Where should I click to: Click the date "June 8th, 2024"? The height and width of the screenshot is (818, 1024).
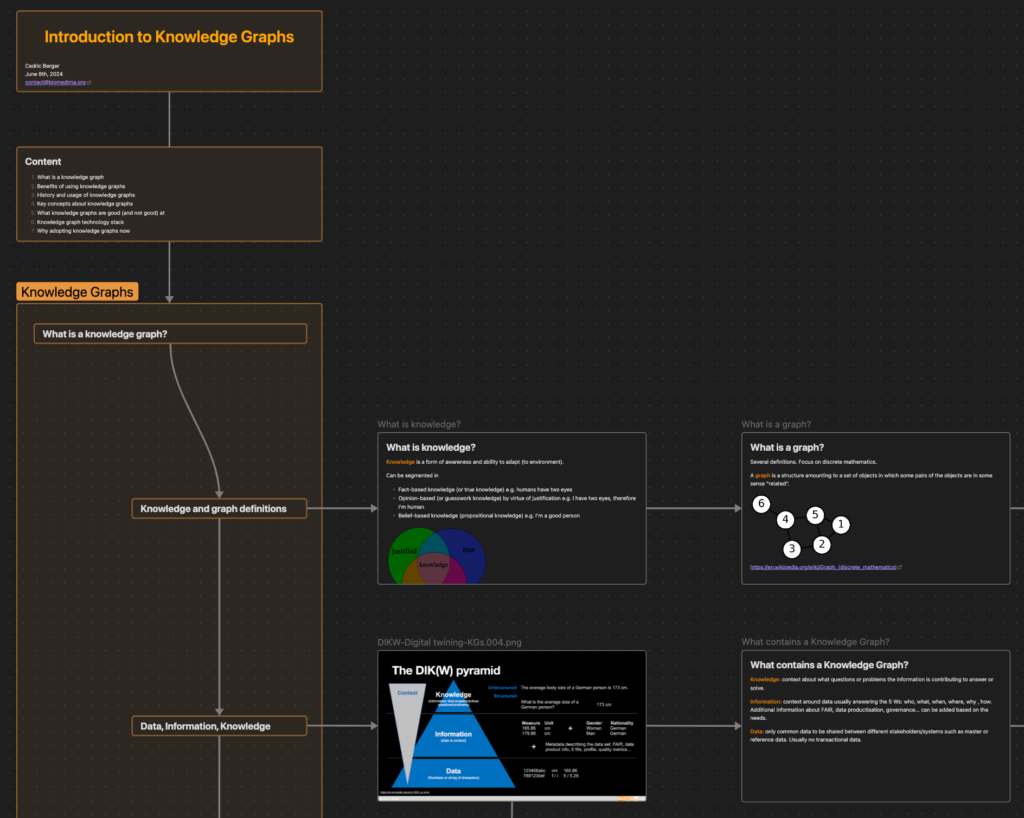point(44,74)
